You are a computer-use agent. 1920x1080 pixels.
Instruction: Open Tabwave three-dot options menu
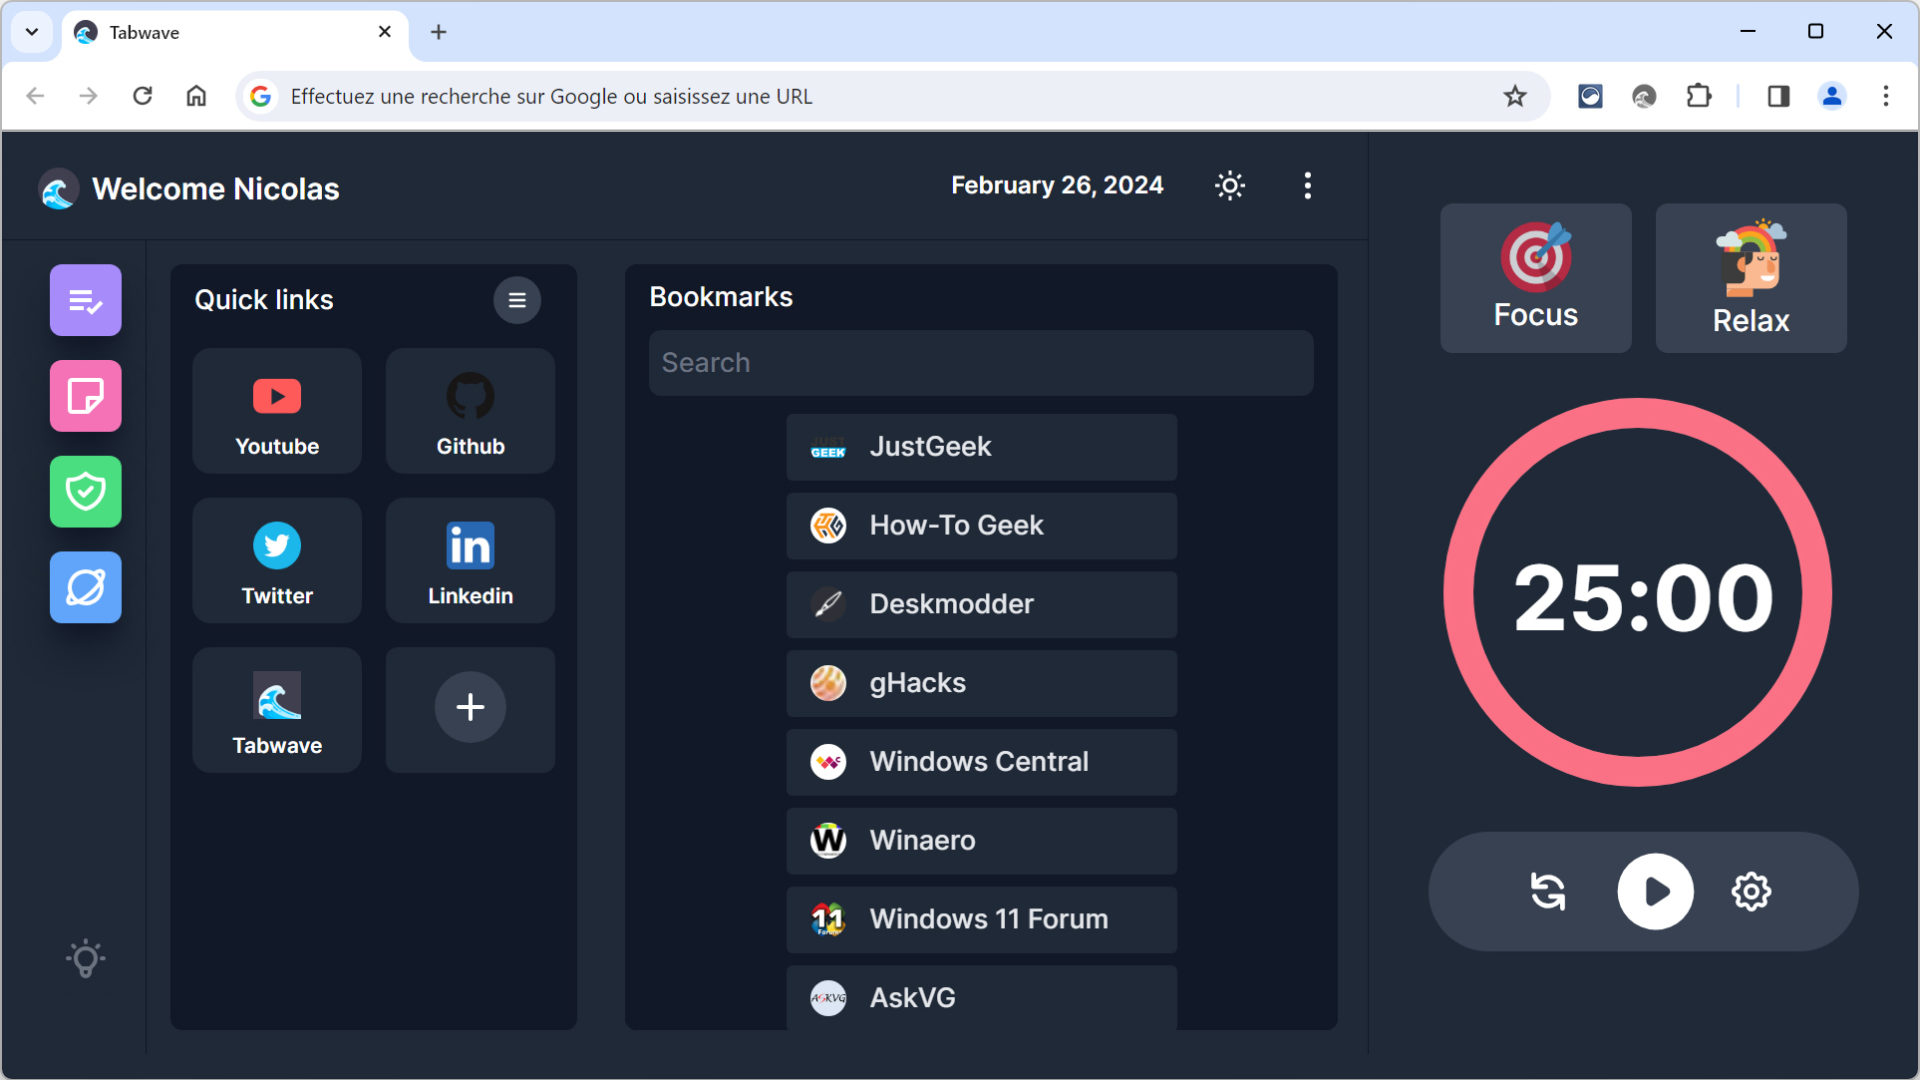(x=1308, y=186)
